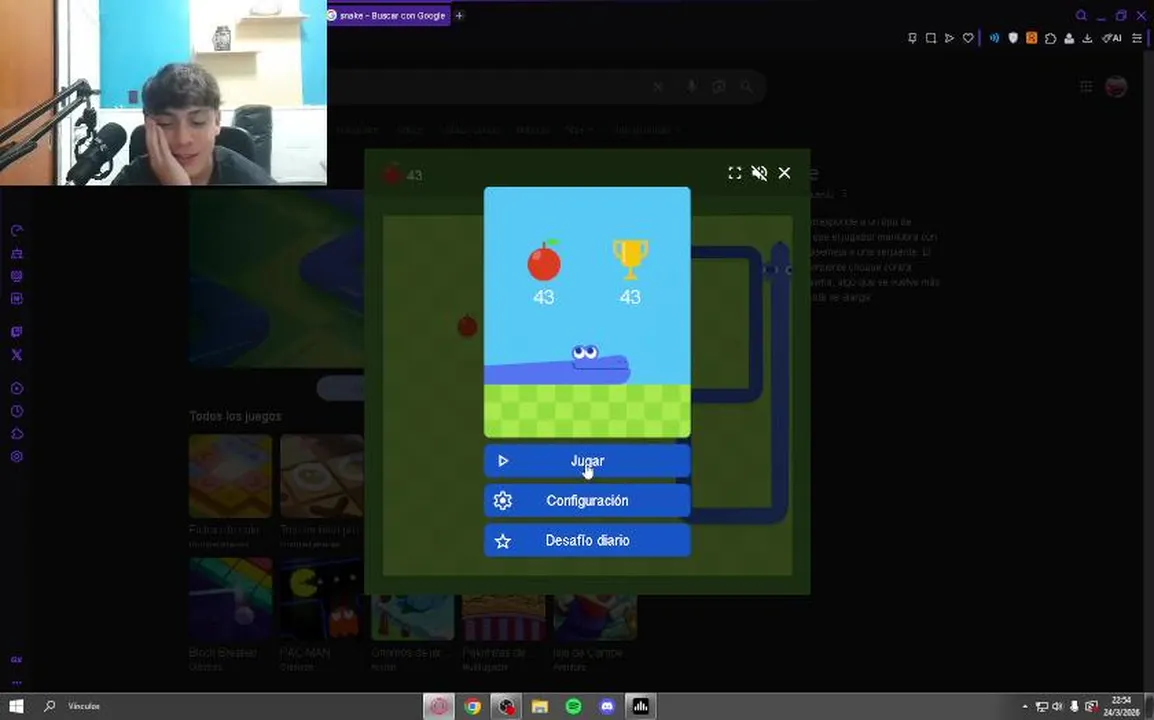Open the shield ad-blocker icon

[1013, 38]
